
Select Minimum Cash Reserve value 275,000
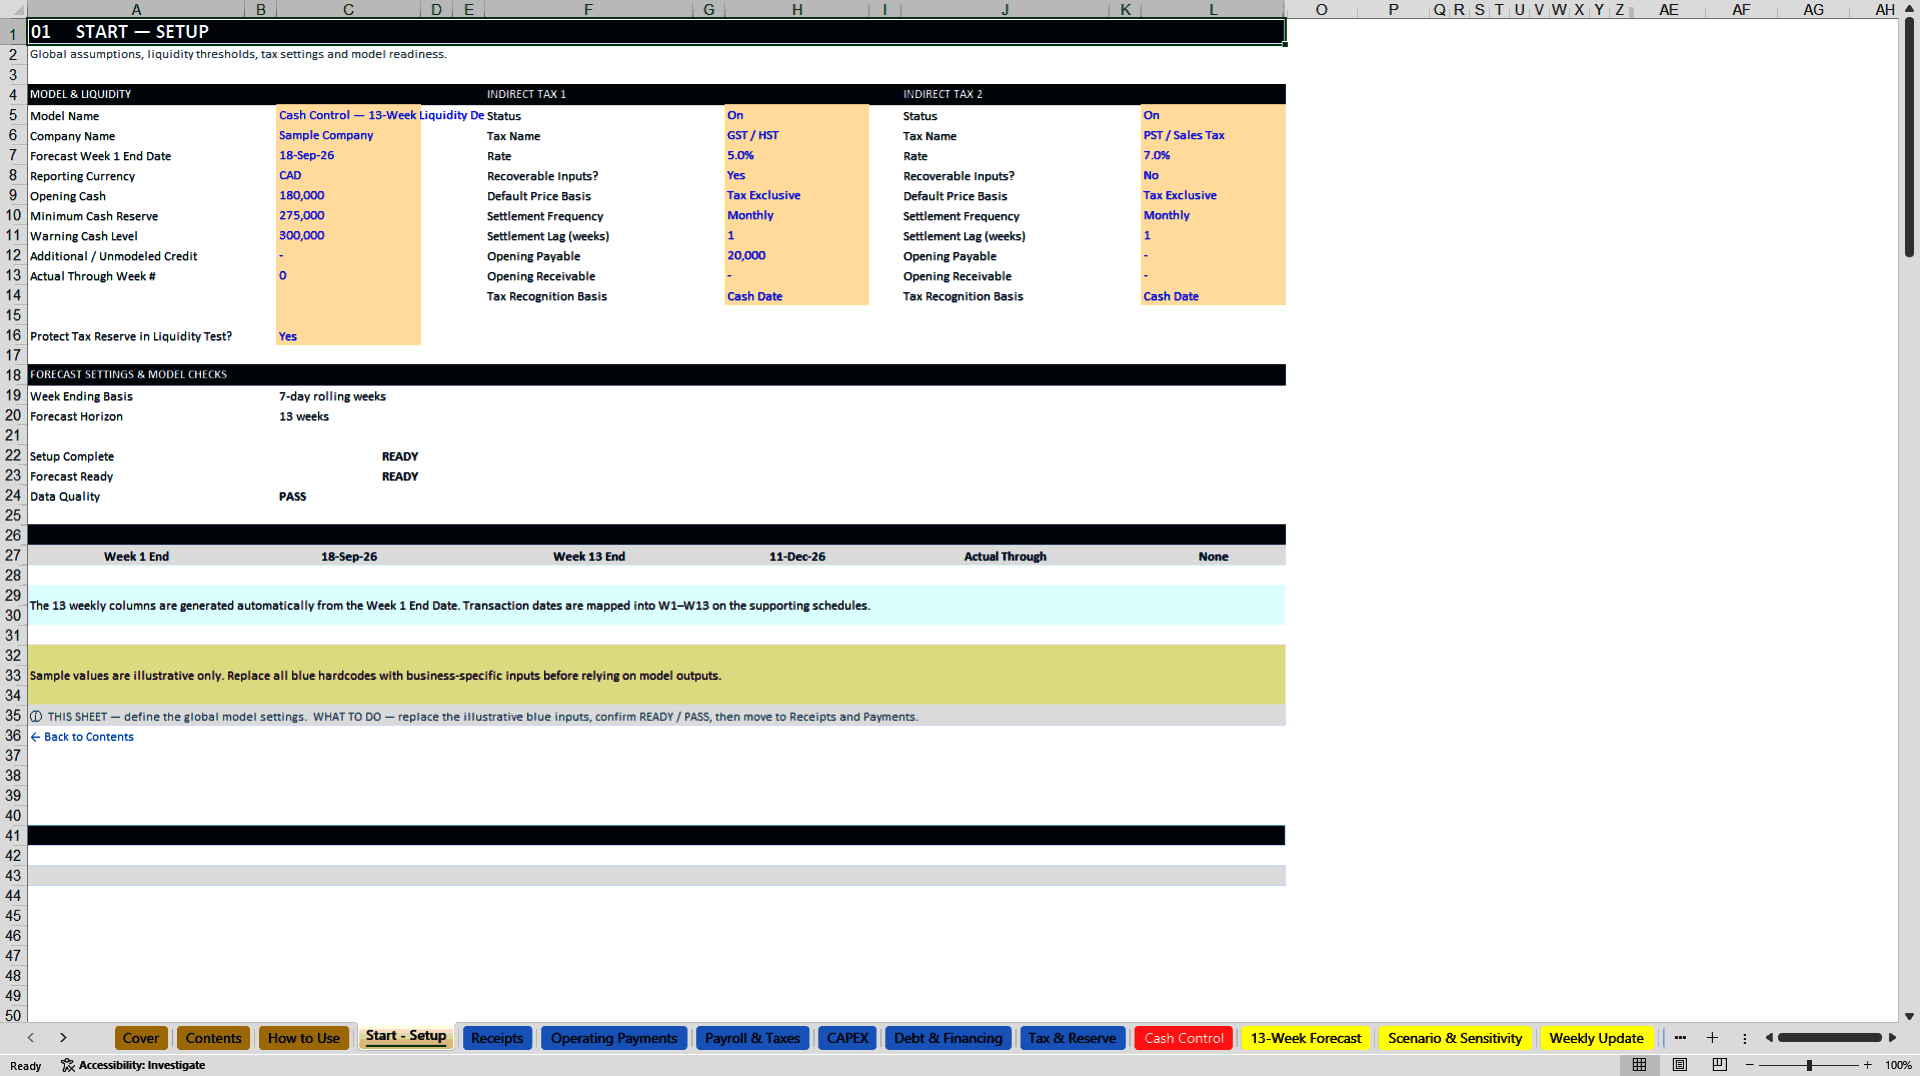(x=348, y=216)
